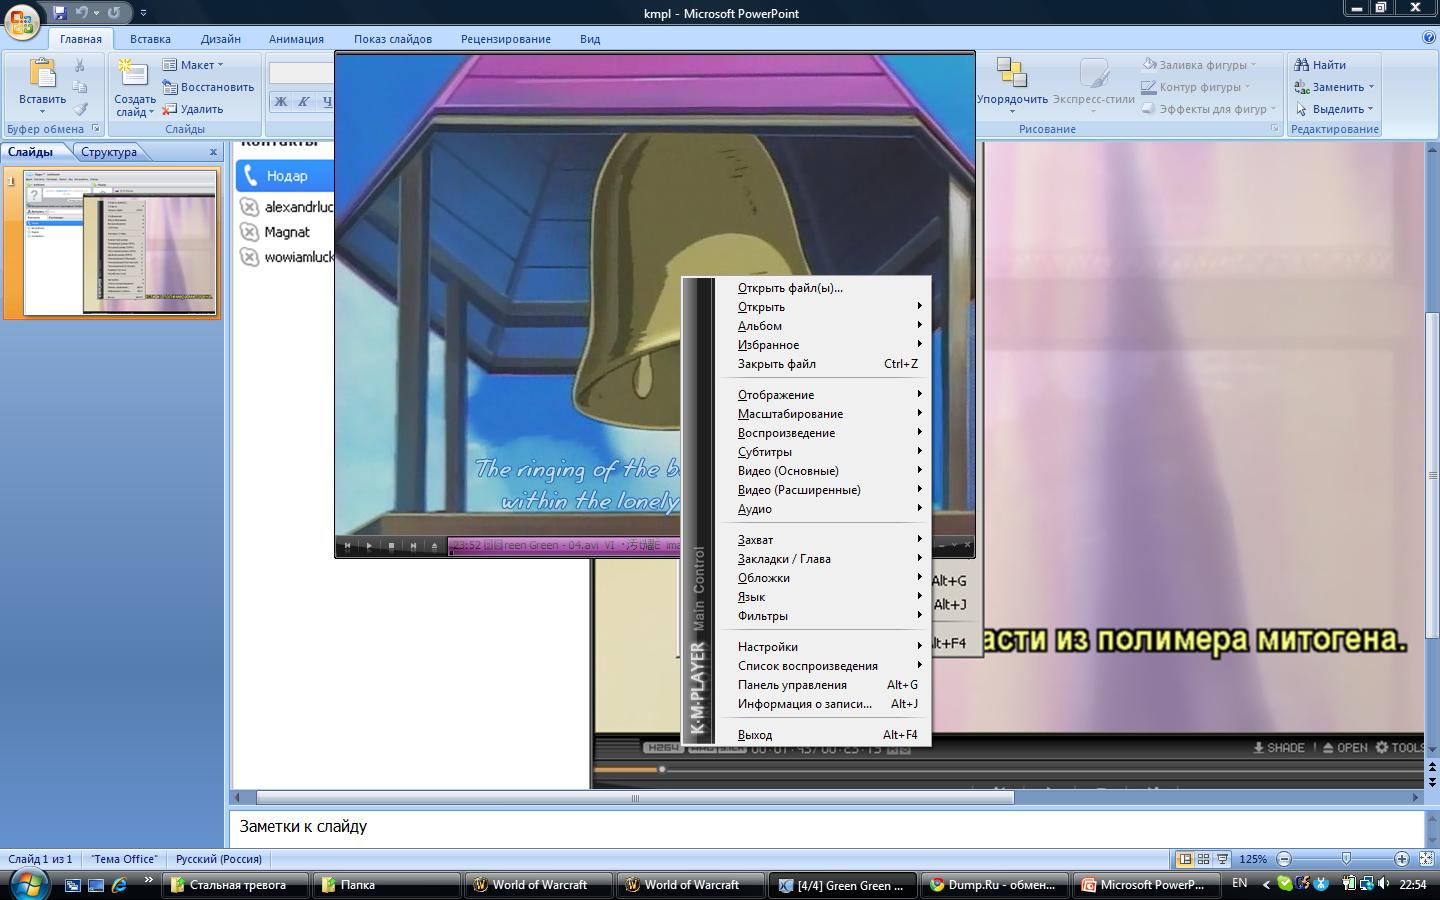1440x900 pixels.
Task: Zoom in with the plus button
Action: pos(1402,859)
